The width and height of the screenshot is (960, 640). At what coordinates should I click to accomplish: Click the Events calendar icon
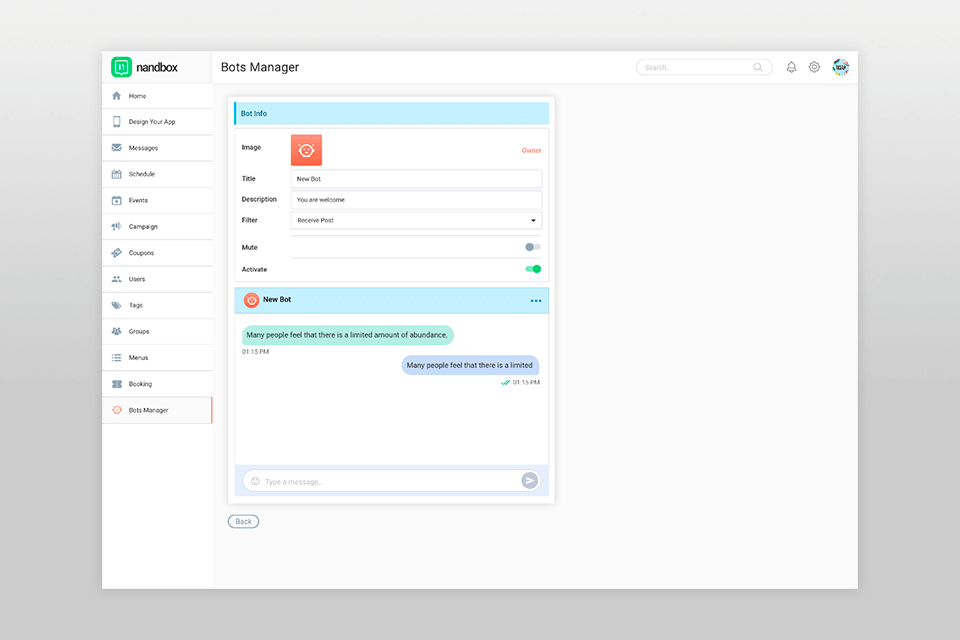tap(116, 200)
